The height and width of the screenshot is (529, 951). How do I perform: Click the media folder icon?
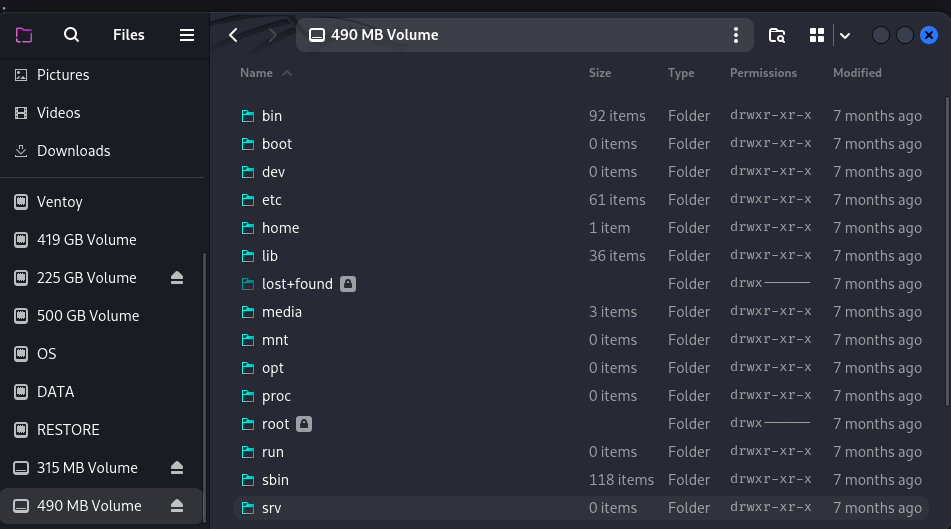tap(247, 312)
